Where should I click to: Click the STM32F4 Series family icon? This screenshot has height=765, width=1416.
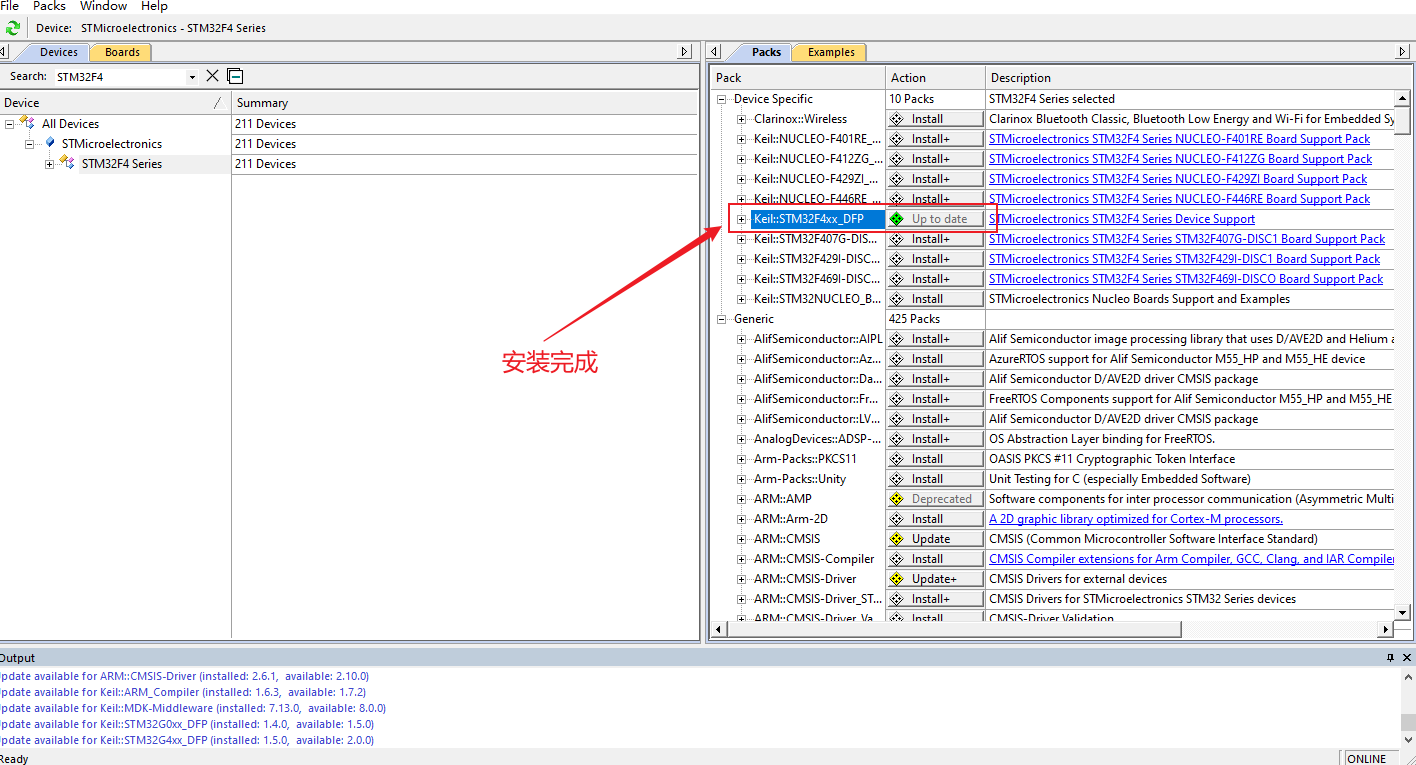tap(67, 163)
